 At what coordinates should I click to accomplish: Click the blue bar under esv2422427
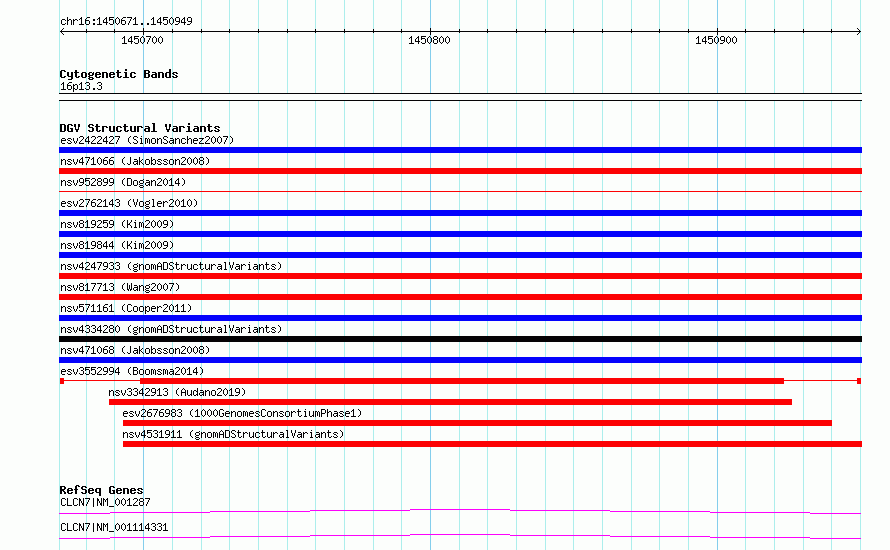coord(460,150)
